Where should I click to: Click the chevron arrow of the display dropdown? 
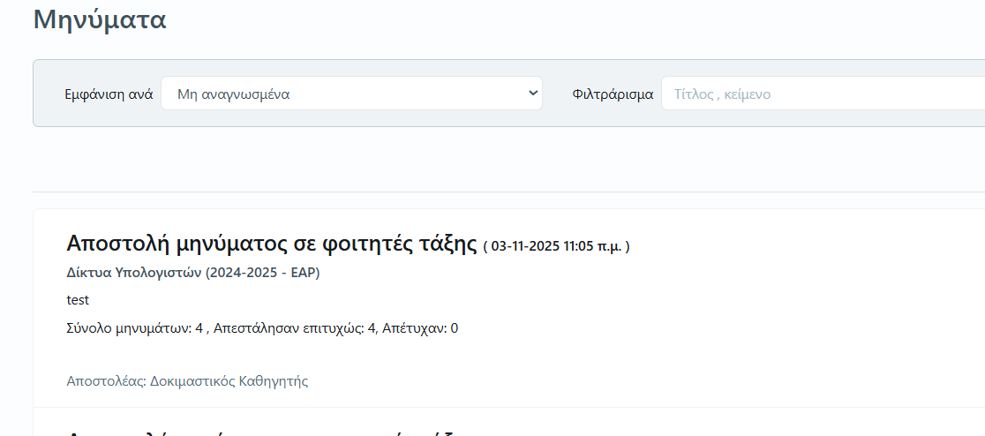[531, 94]
